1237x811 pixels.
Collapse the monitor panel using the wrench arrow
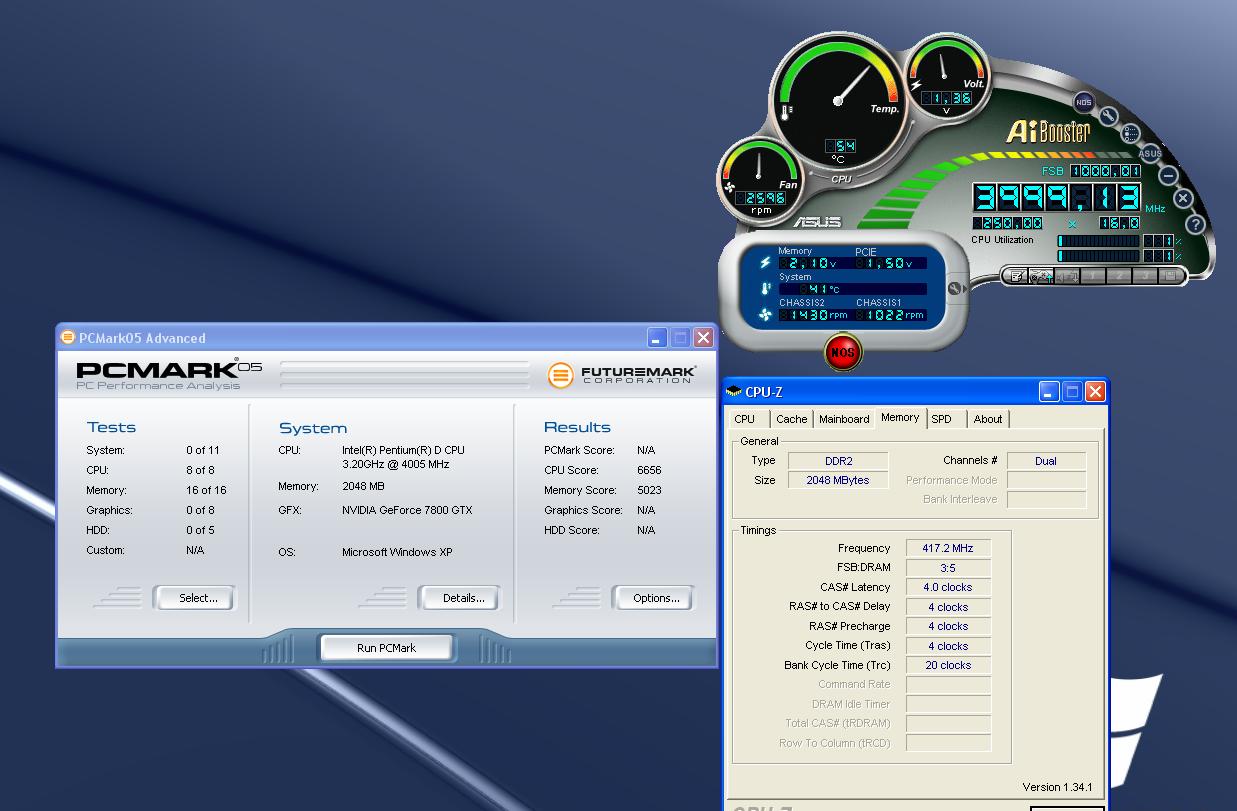[955, 289]
